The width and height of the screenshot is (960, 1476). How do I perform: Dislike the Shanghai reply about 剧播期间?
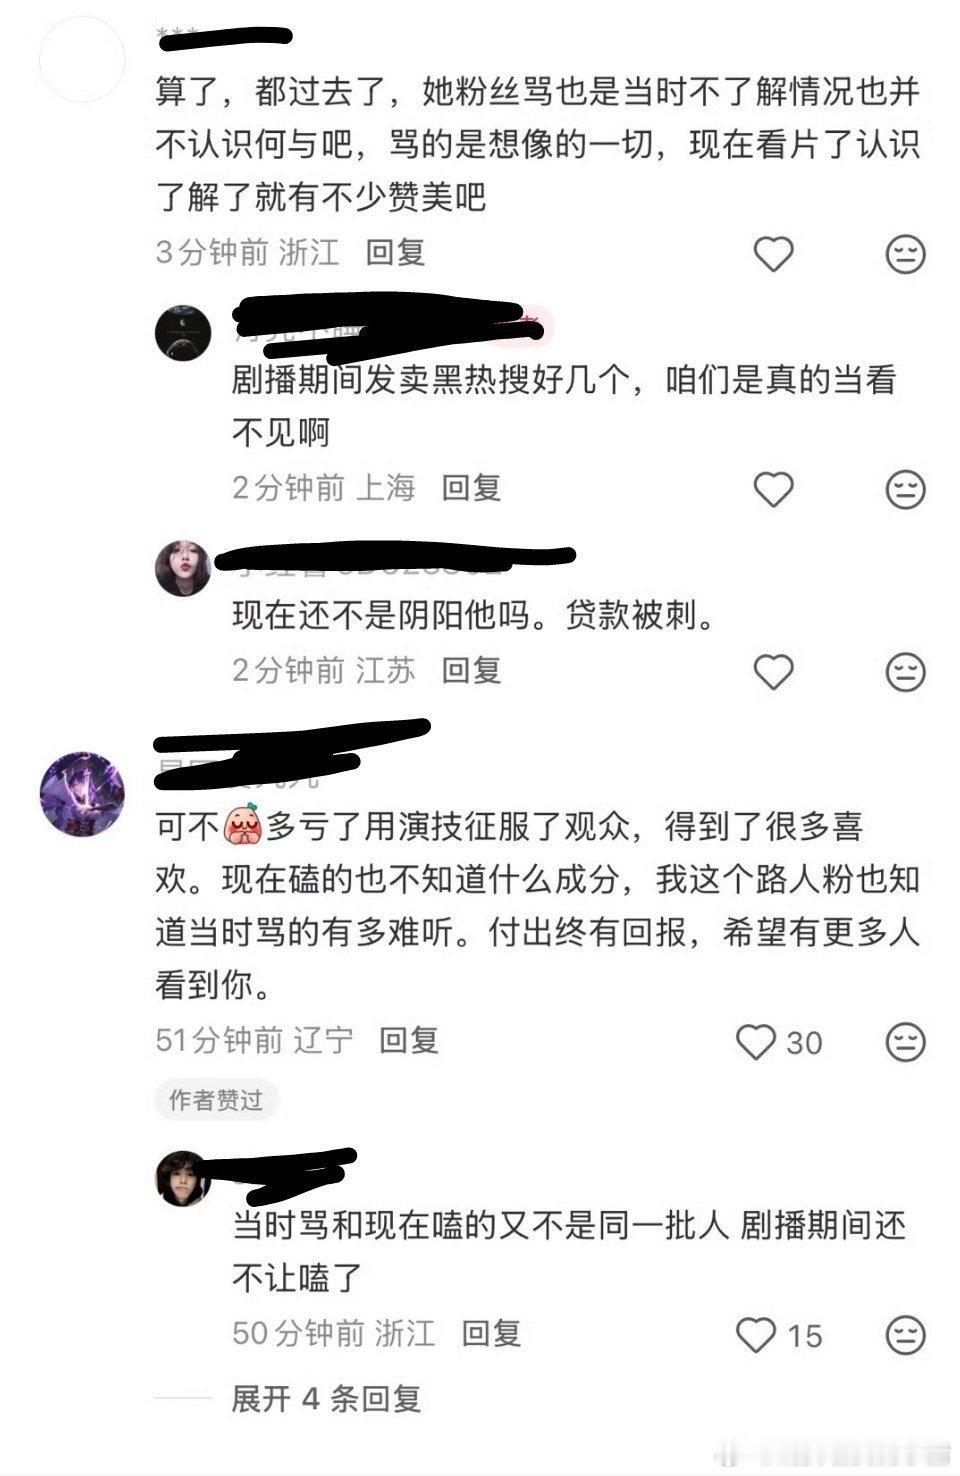point(905,489)
